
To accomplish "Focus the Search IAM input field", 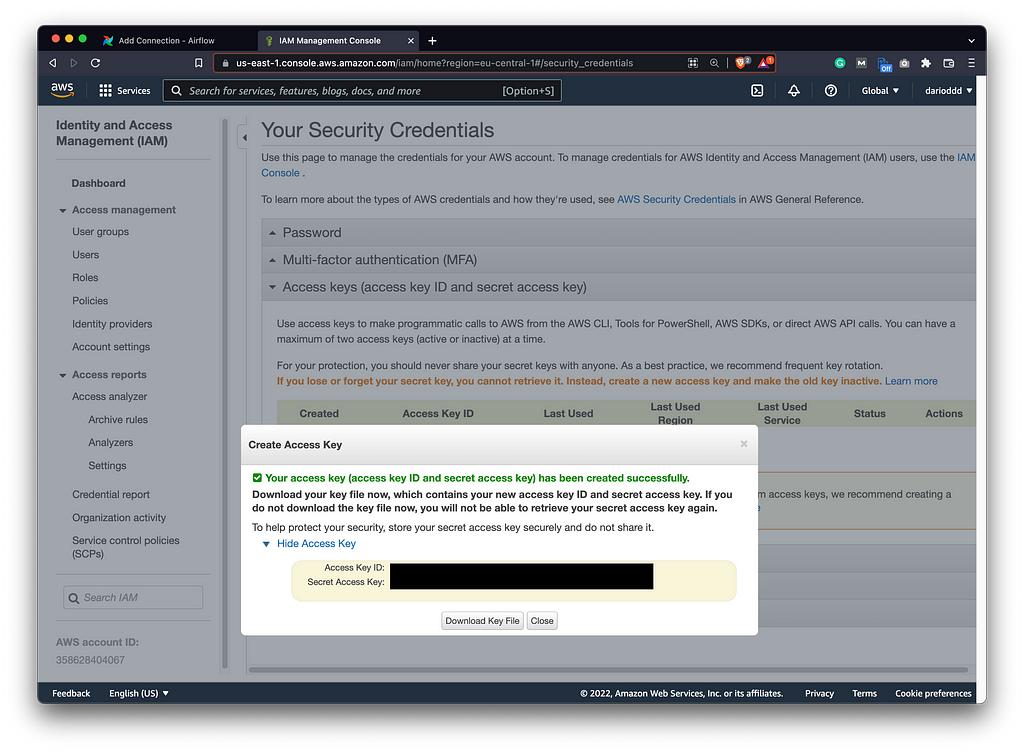I will point(133,598).
